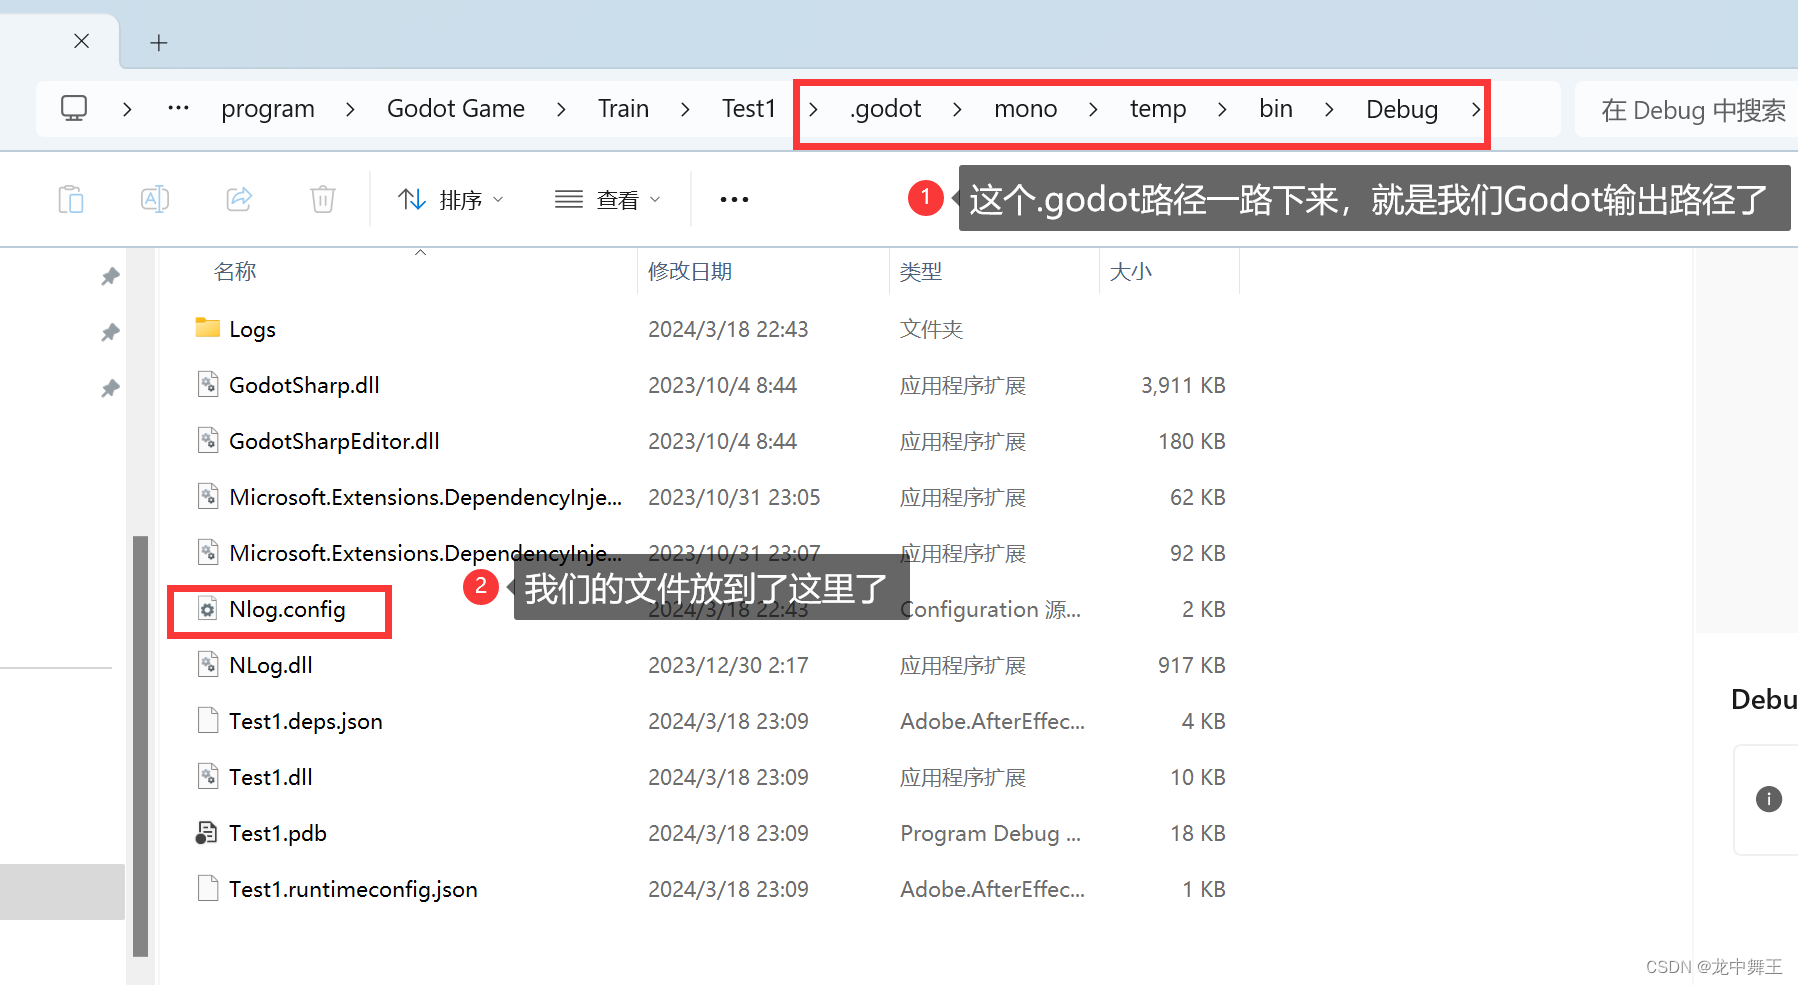Viewport: 1798px width, 985px height.
Task: Click the Logs folder icon
Action: (208, 328)
